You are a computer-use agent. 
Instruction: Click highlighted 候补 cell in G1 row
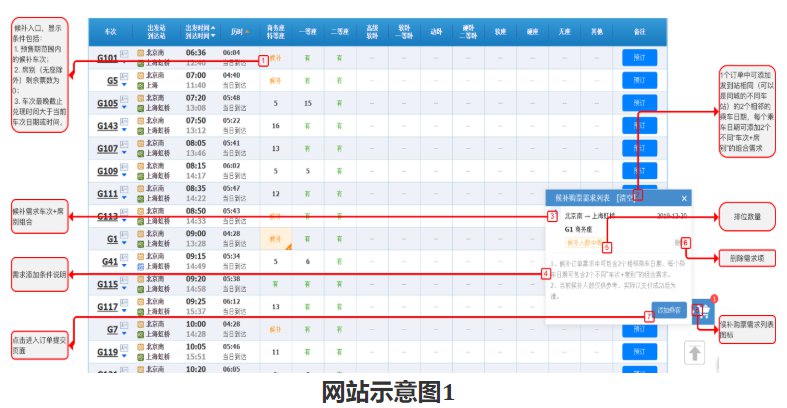click(276, 239)
